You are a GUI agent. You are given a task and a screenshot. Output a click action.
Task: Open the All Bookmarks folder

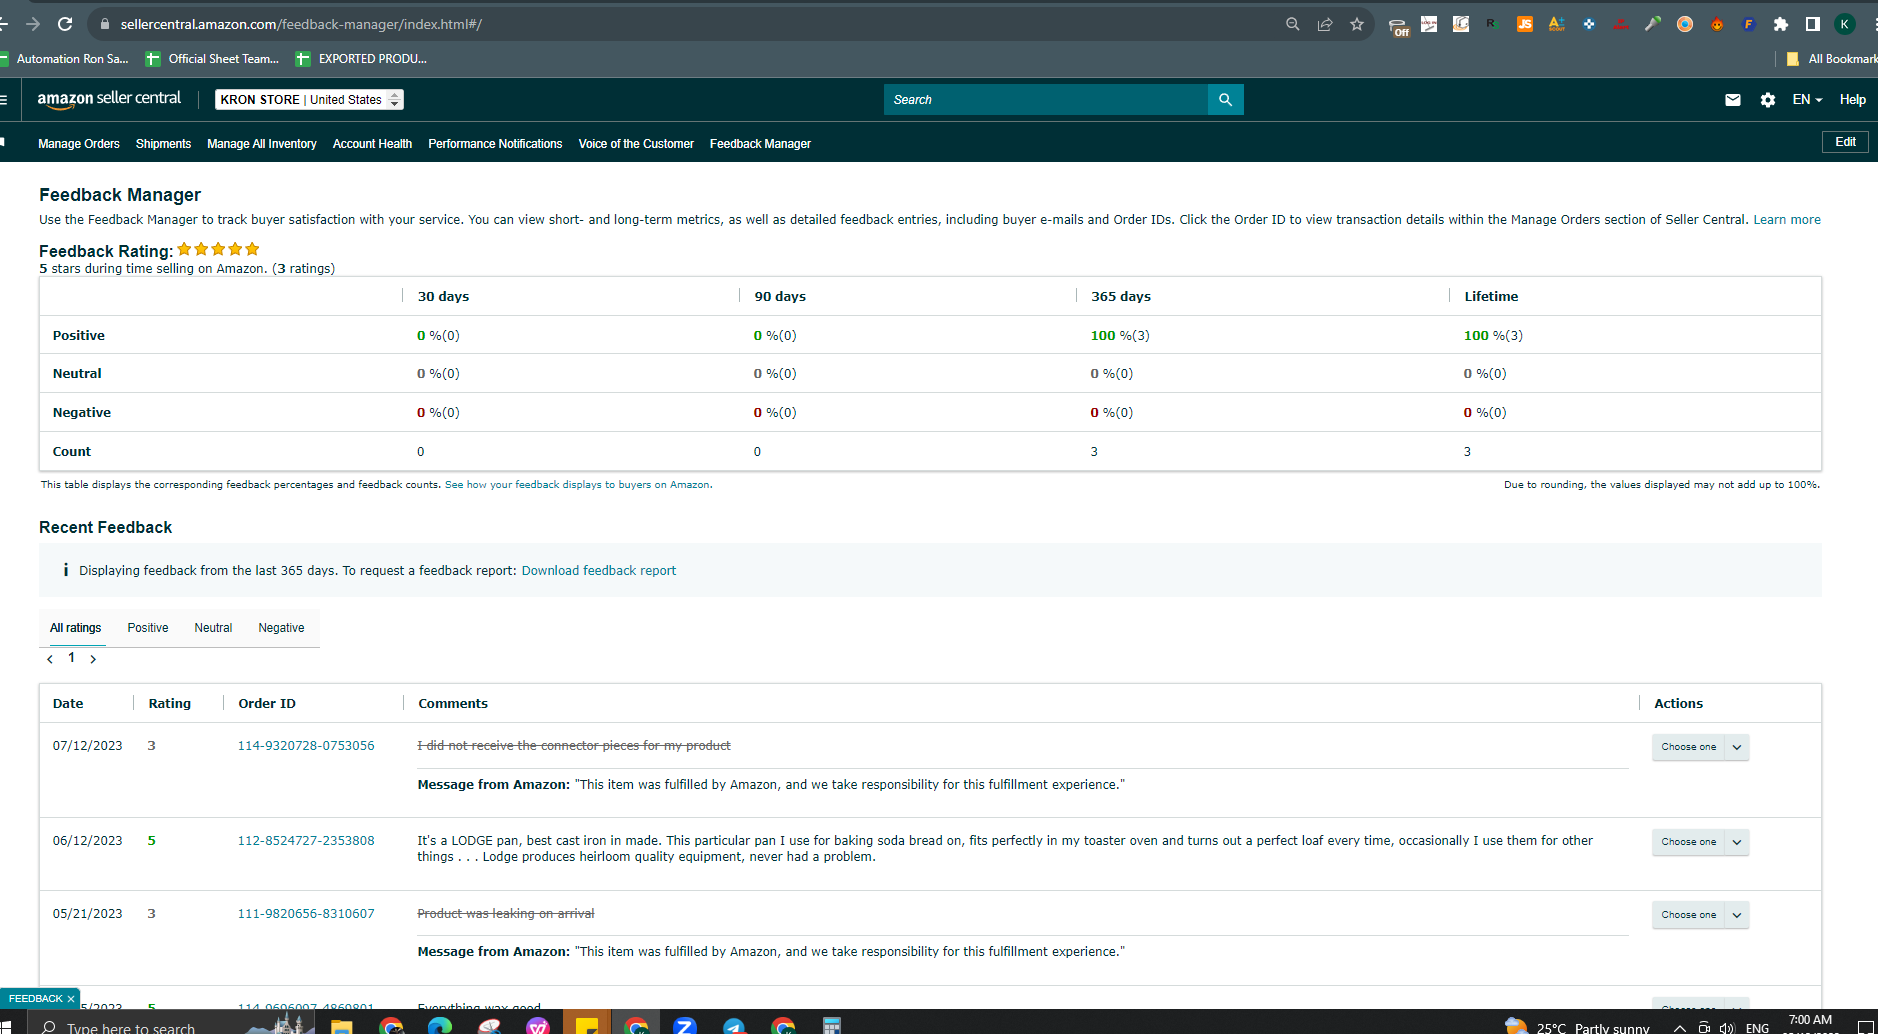point(1832,59)
